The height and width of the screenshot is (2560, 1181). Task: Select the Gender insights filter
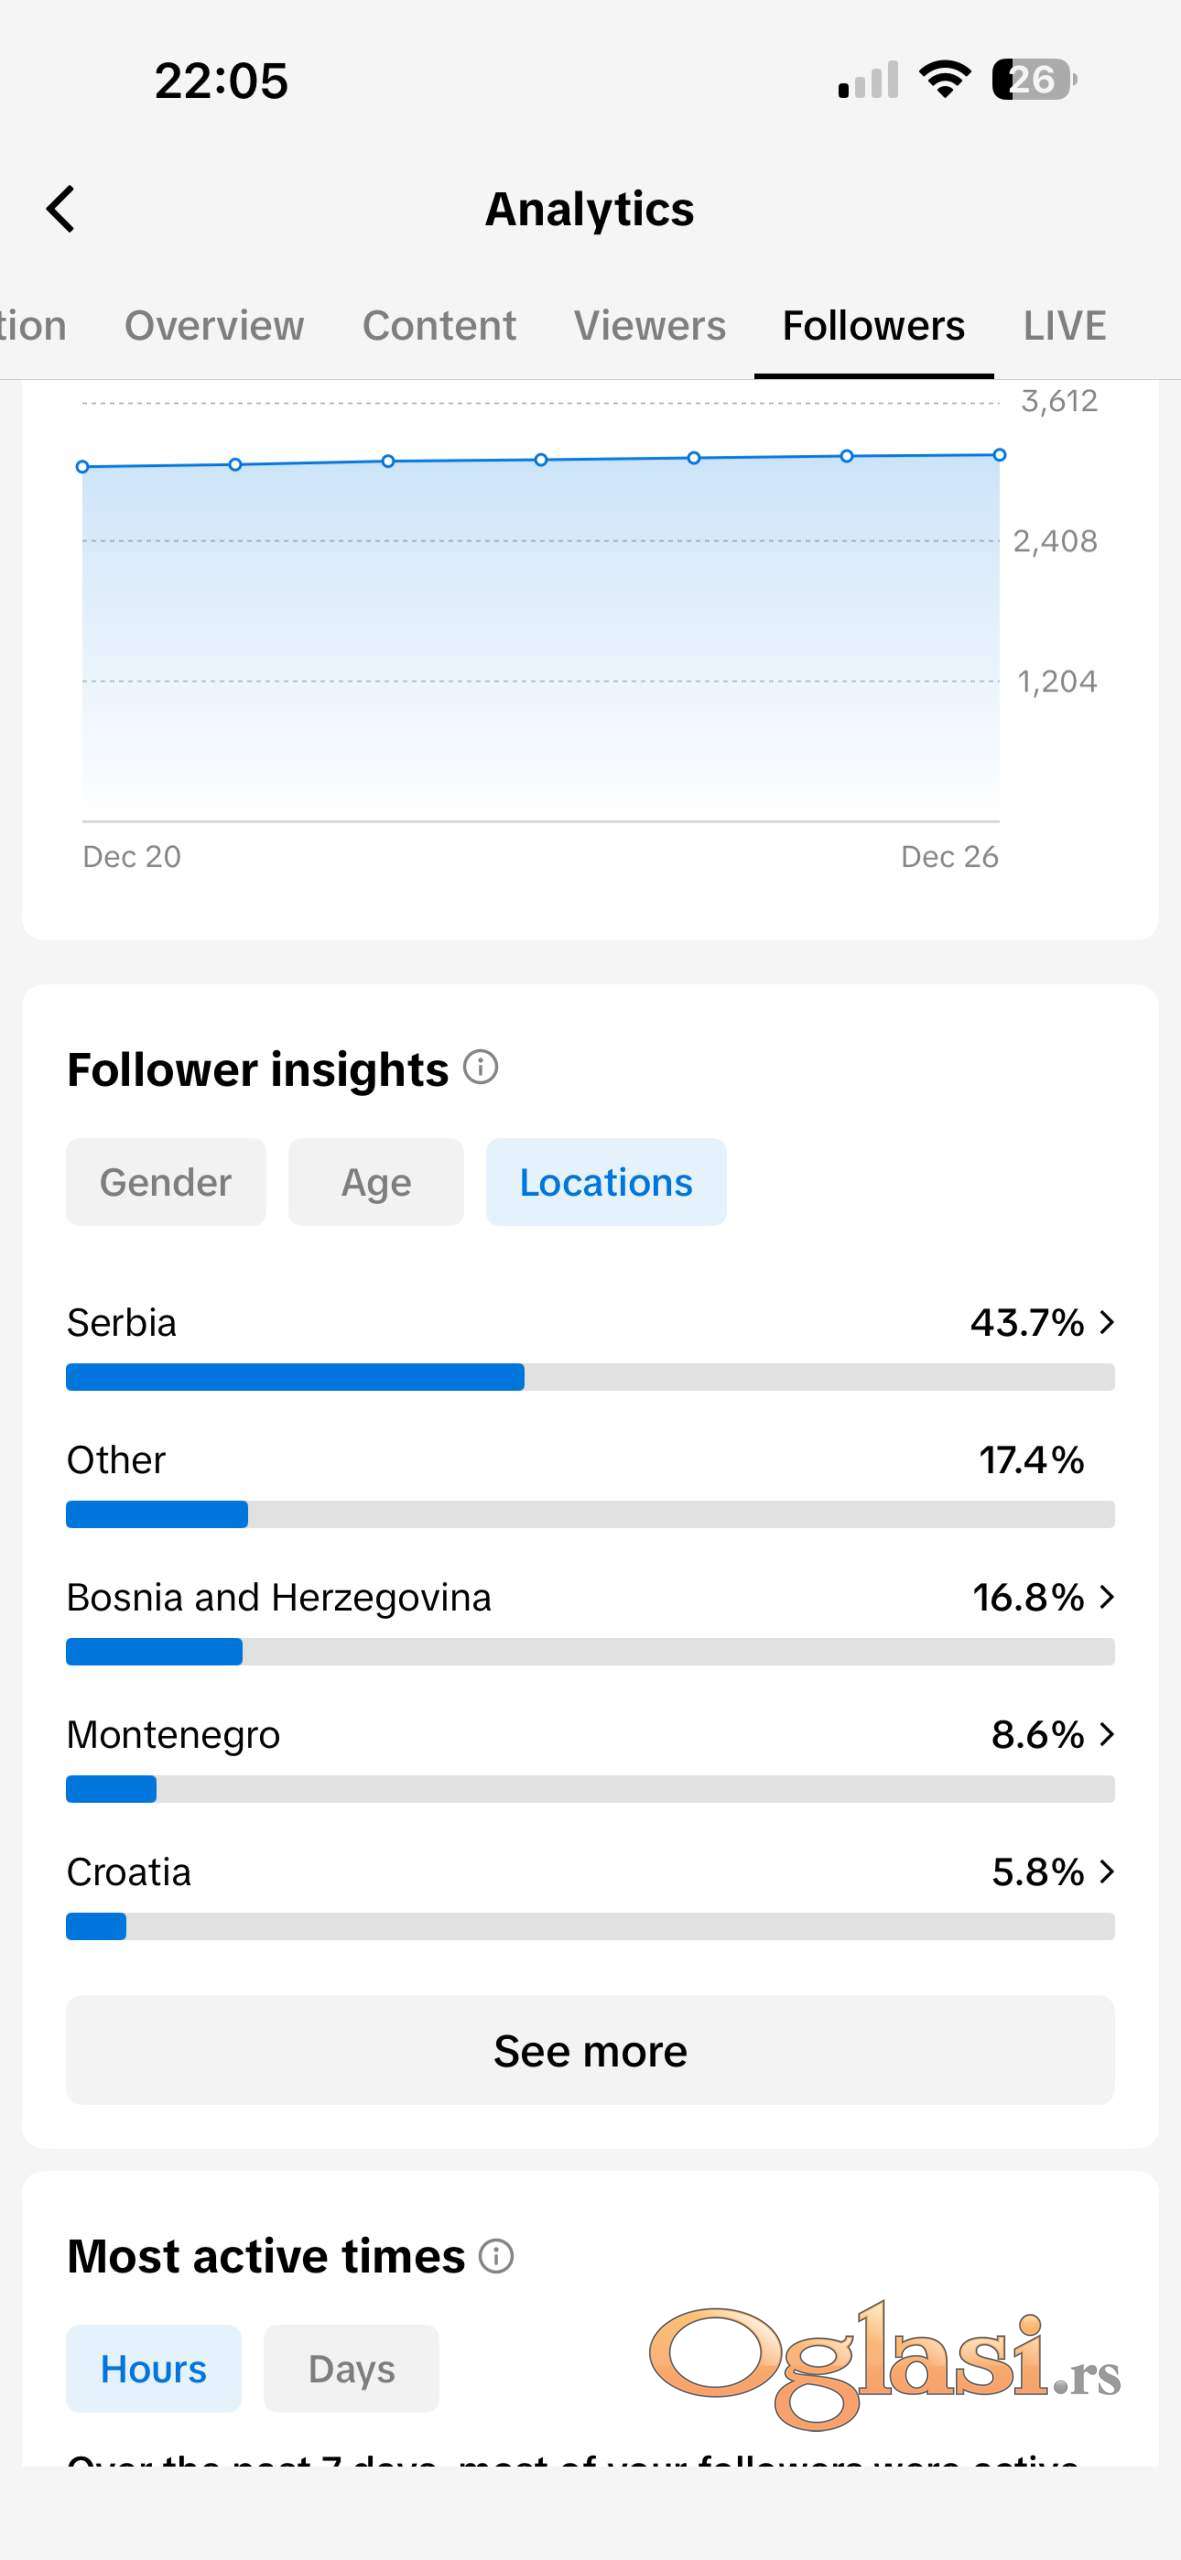pos(166,1182)
